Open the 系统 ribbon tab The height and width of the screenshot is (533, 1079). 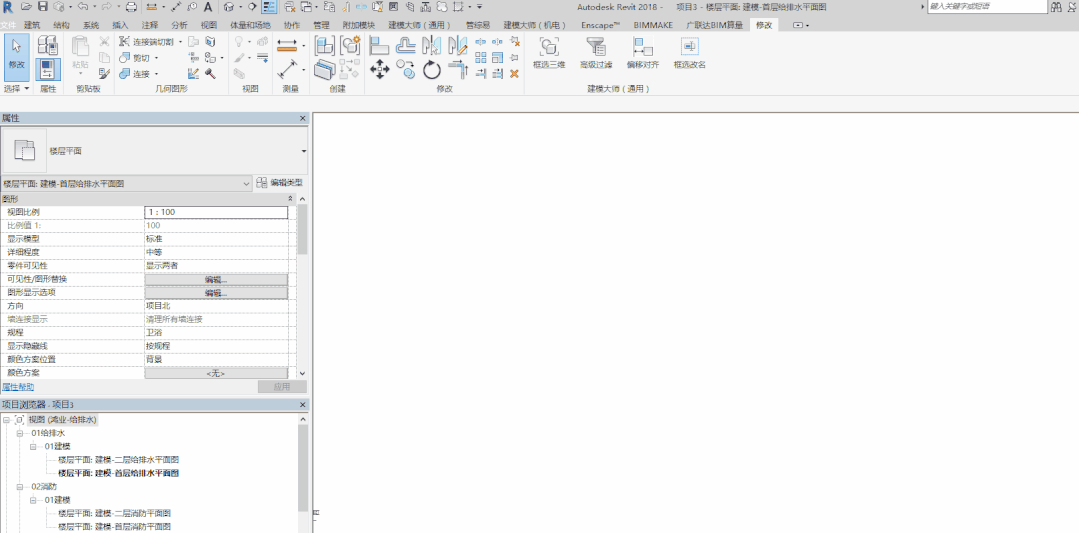point(90,25)
